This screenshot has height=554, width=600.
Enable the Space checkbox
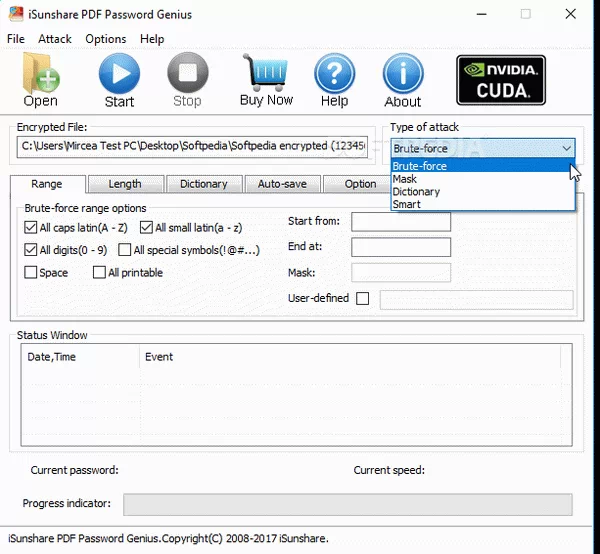point(31,272)
